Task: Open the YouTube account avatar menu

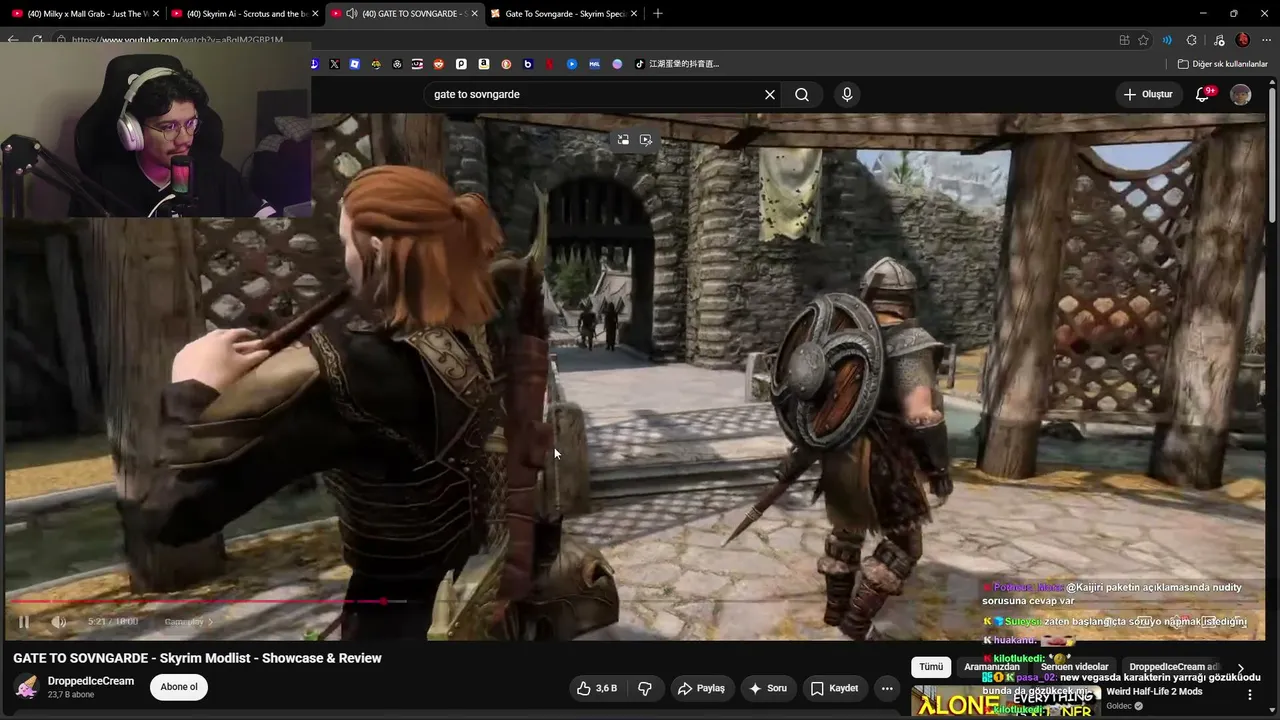Action: [x=1241, y=95]
